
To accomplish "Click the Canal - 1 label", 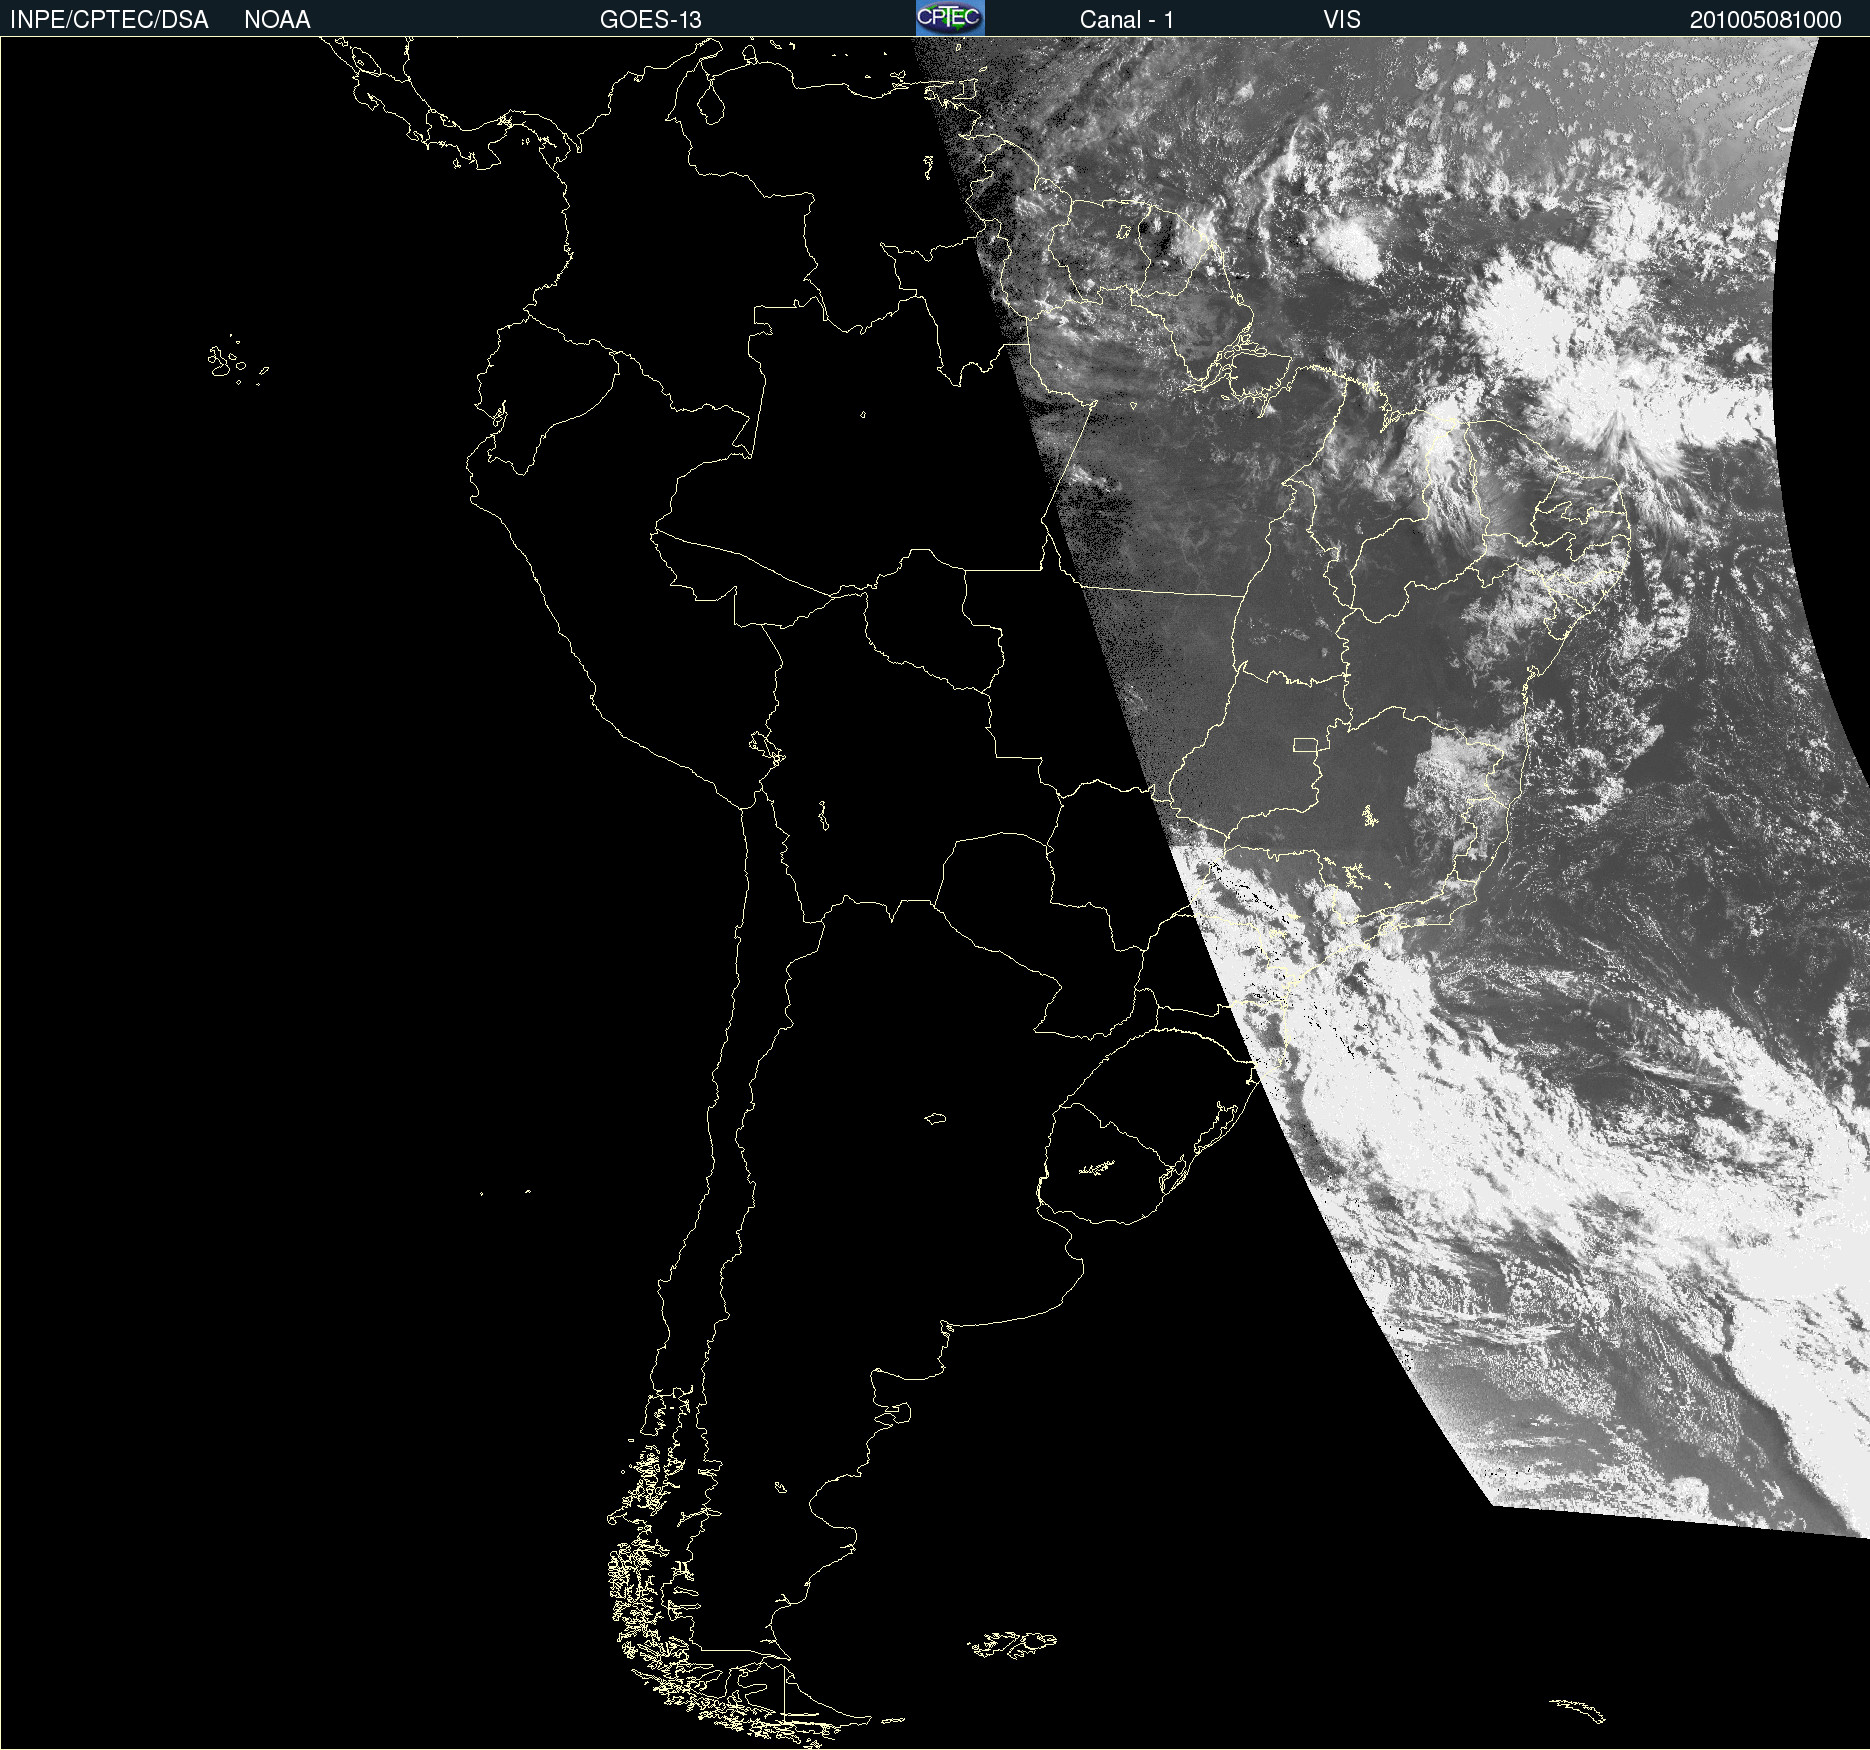I will (x=1127, y=20).
